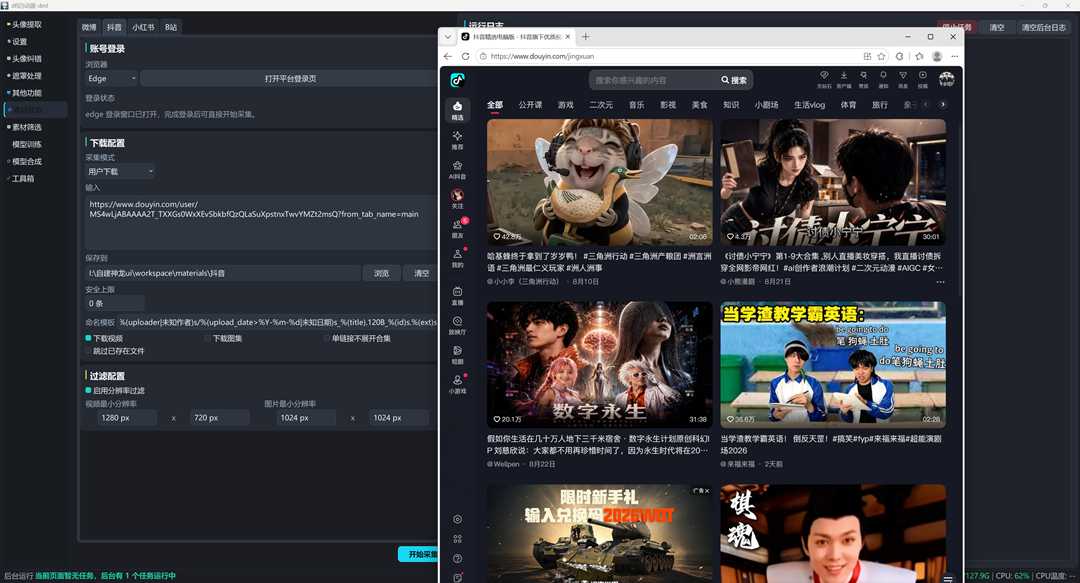Open the 推荐 feed in the Douyin sidebar

pyautogui.click(x=457, y=140)
